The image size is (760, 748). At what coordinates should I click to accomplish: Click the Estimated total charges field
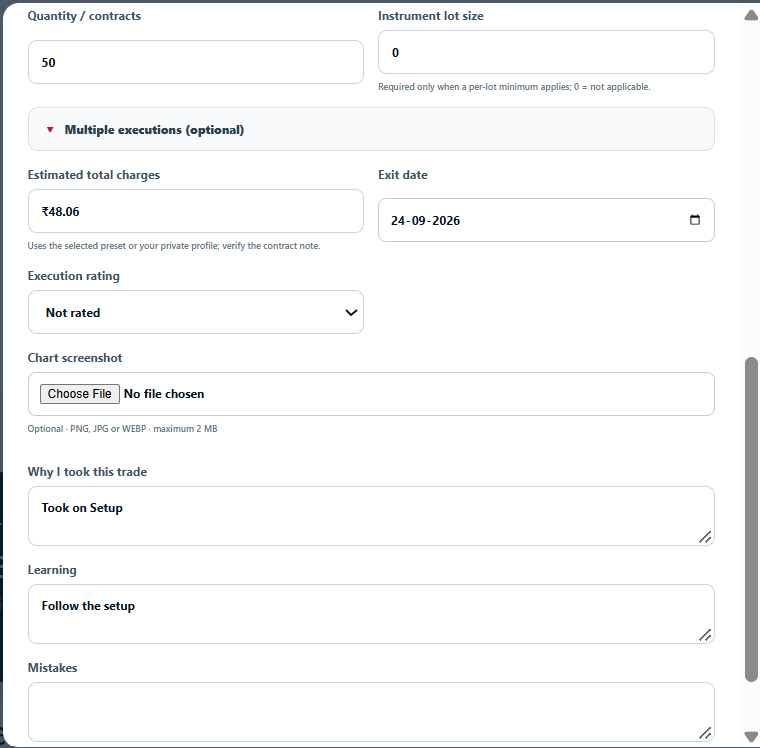coord(196,211)
